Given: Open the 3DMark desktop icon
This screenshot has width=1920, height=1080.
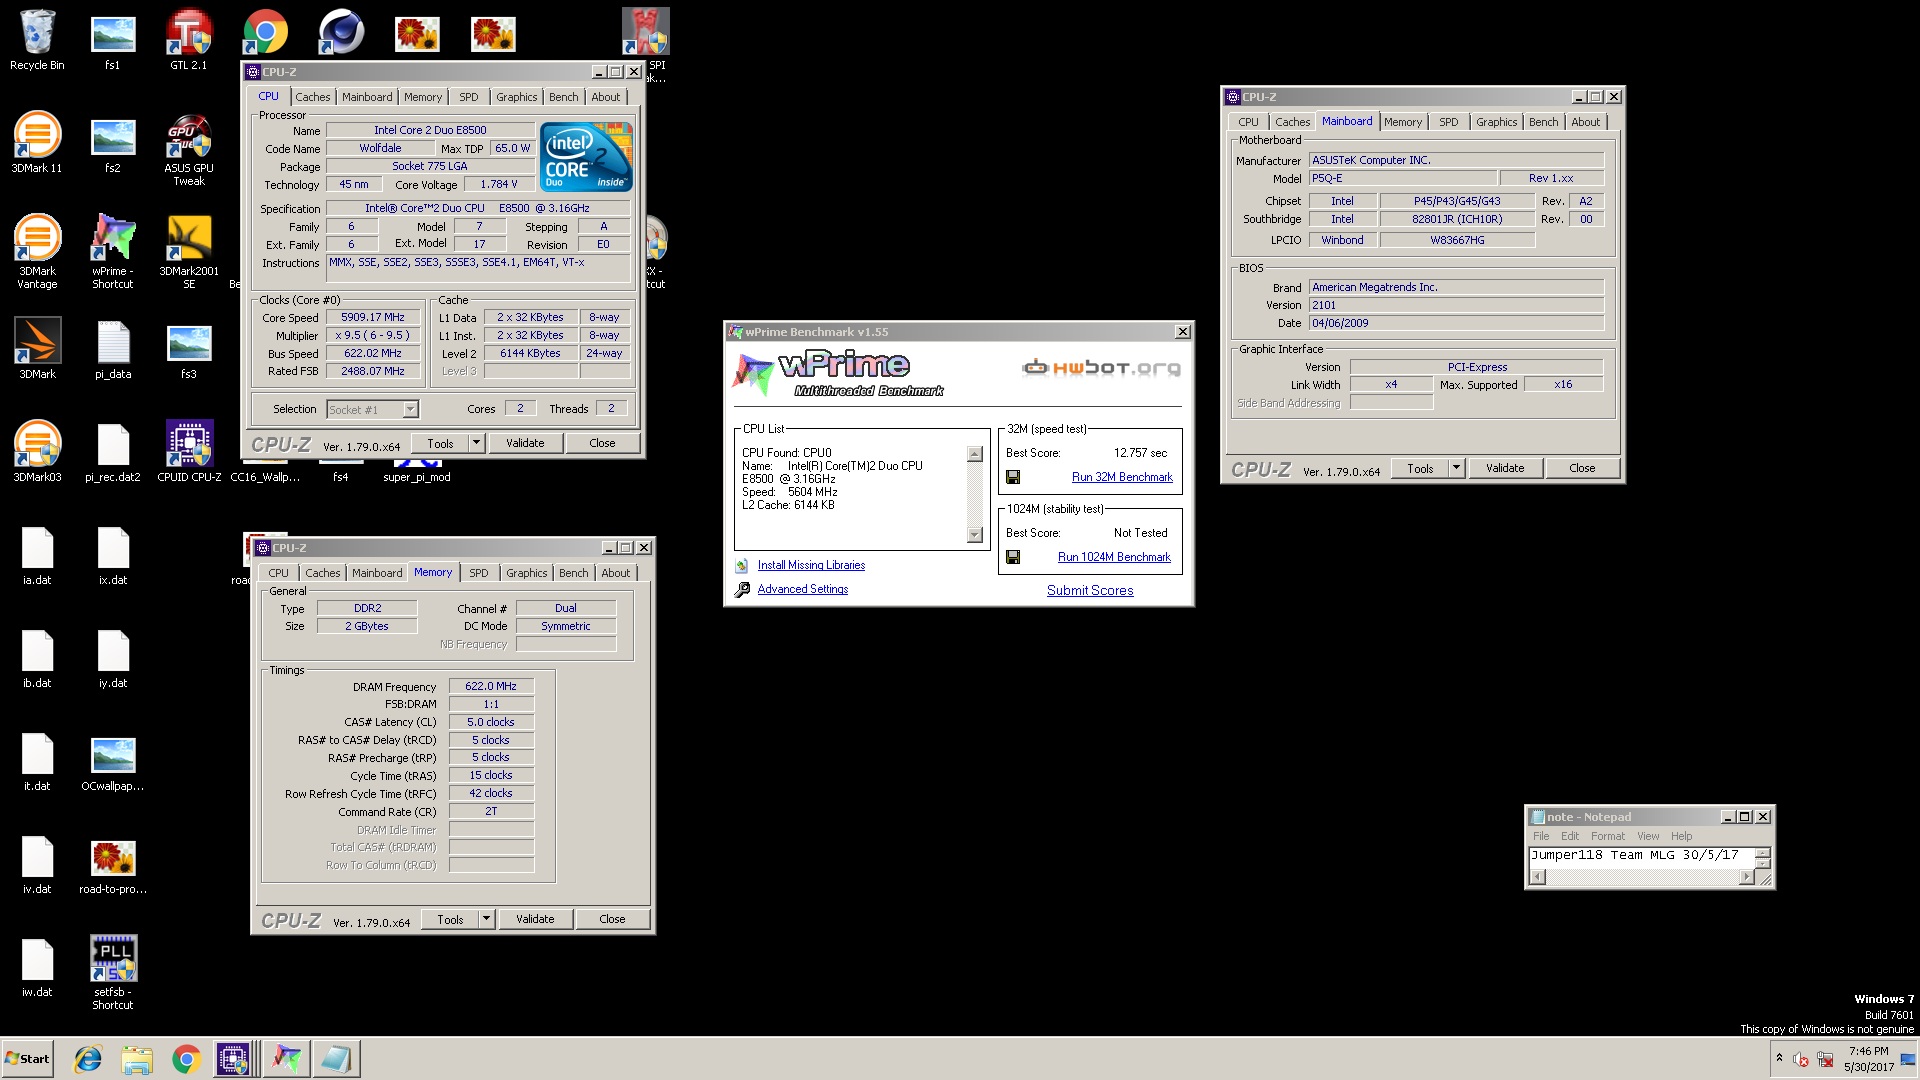Looking at the screenshot, I should [x=37, y=349].
